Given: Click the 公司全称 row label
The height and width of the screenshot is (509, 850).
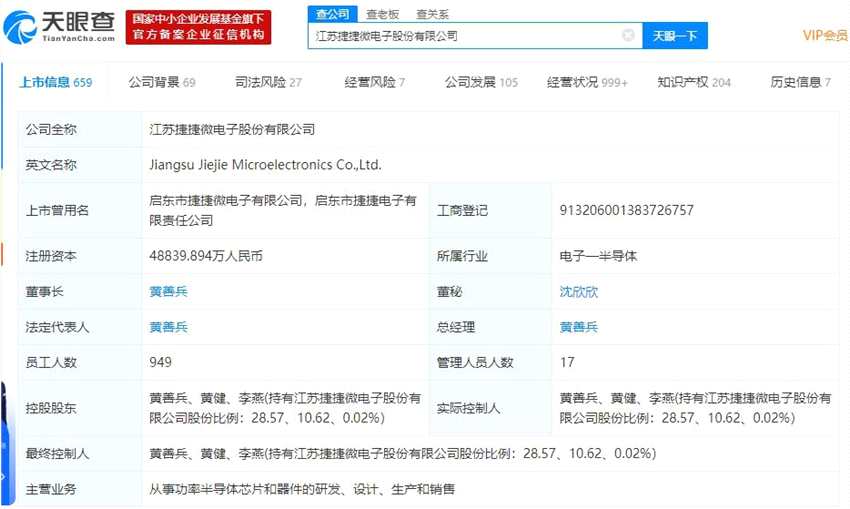Looking at the screenshot, I should [x=51, y=130].
